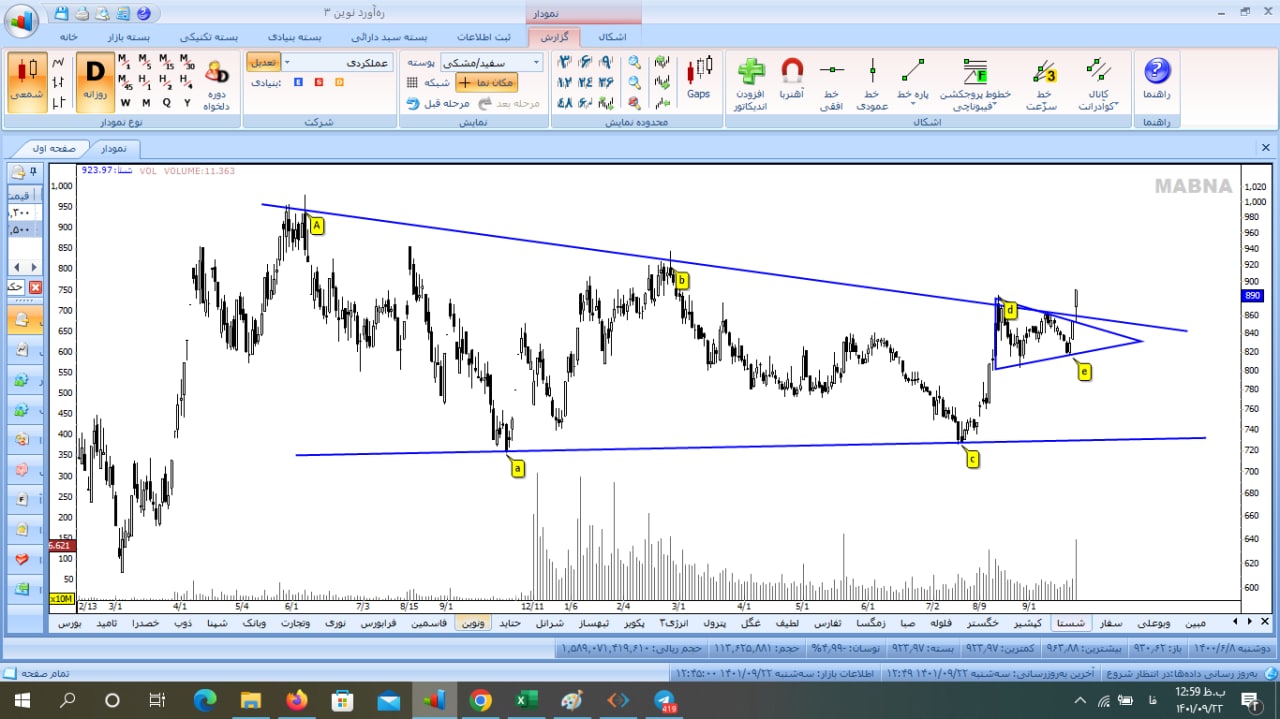1280x719 pixels.
Task: Choose the H4 four-hour timeframe
Action: tap(187, 82)
